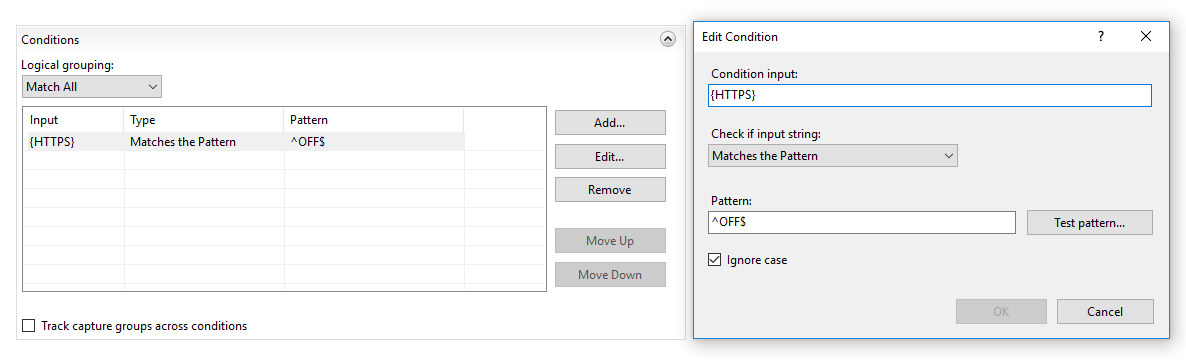Cancel the Edit Condition dialog

1105,311
